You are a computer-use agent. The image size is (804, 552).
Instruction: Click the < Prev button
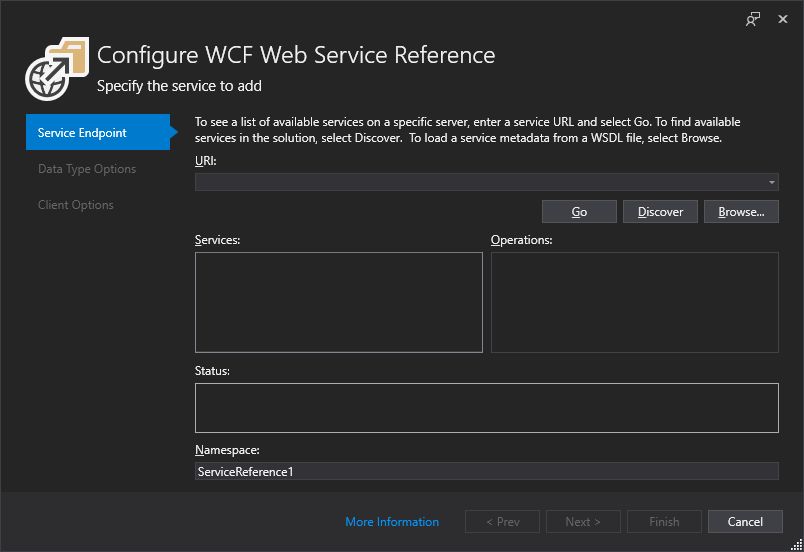point(502,522)
